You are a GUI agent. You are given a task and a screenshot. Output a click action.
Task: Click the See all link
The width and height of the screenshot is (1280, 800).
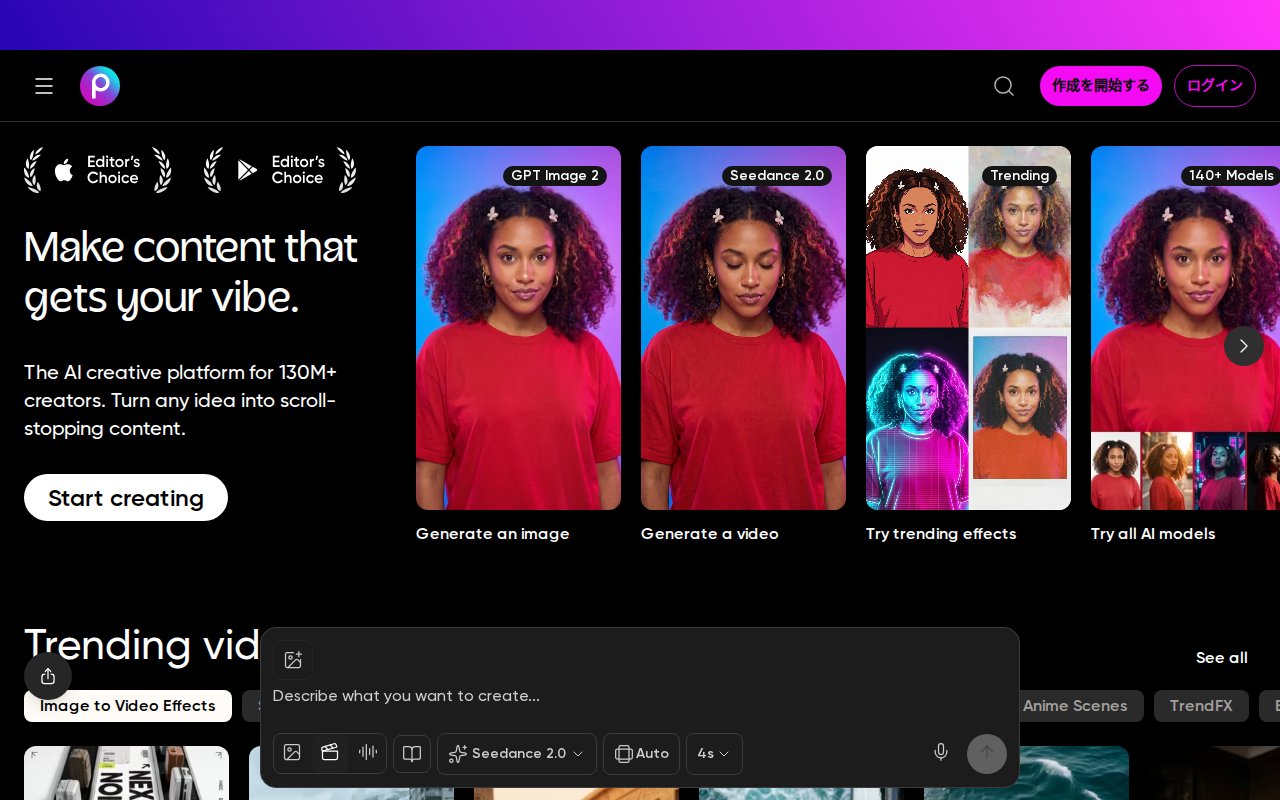click(1222, 658)
